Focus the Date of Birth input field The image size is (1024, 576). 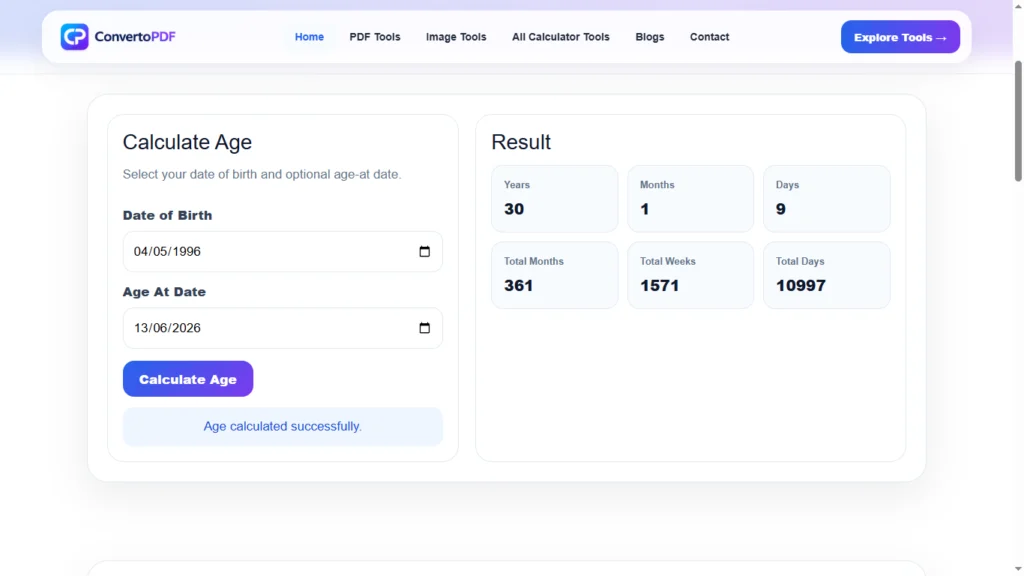point(283,251)
